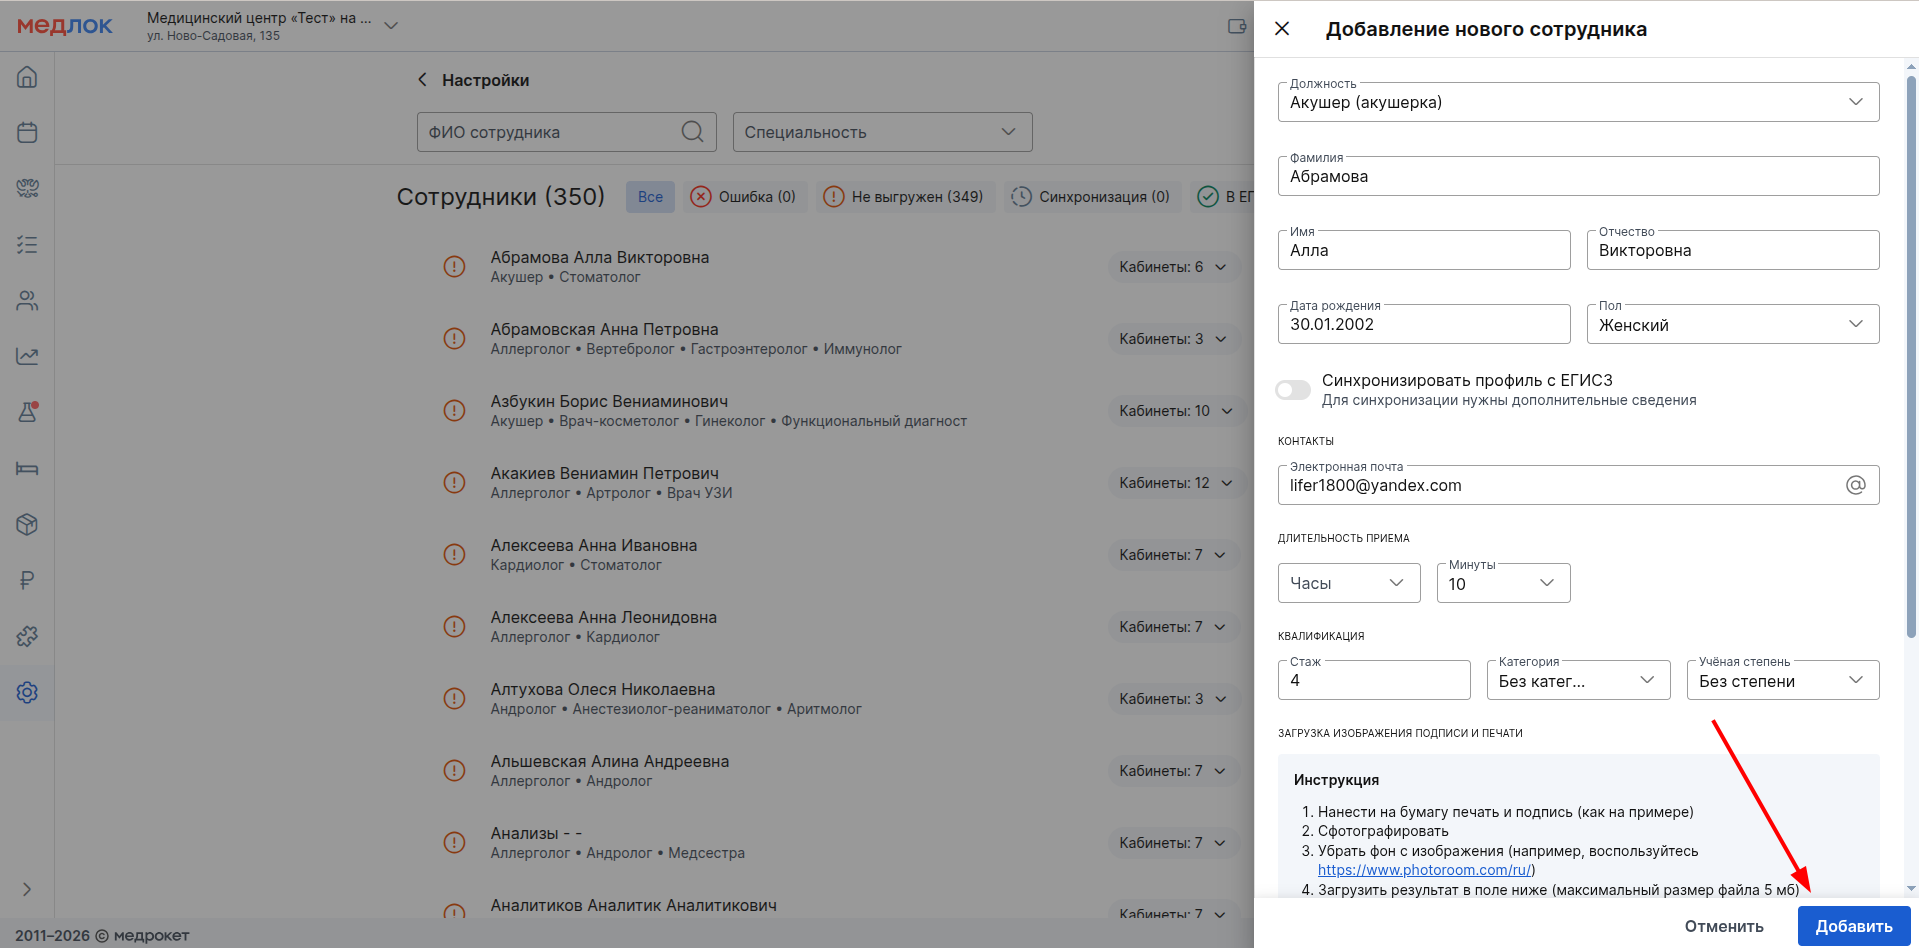Viewport: 1919px width, 948px height.
Task: Click the box warehouse icon
Action: [x=27, y=524]
